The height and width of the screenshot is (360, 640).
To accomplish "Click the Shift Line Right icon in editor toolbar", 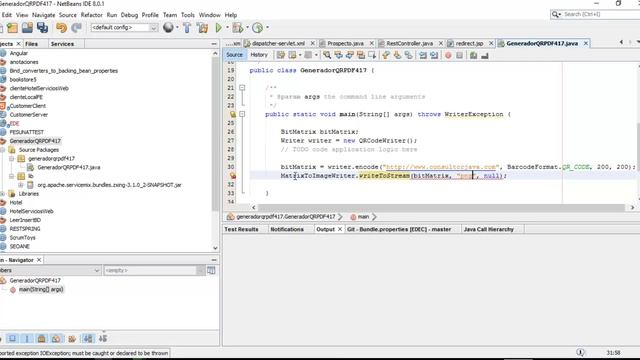I will [434, 55].
